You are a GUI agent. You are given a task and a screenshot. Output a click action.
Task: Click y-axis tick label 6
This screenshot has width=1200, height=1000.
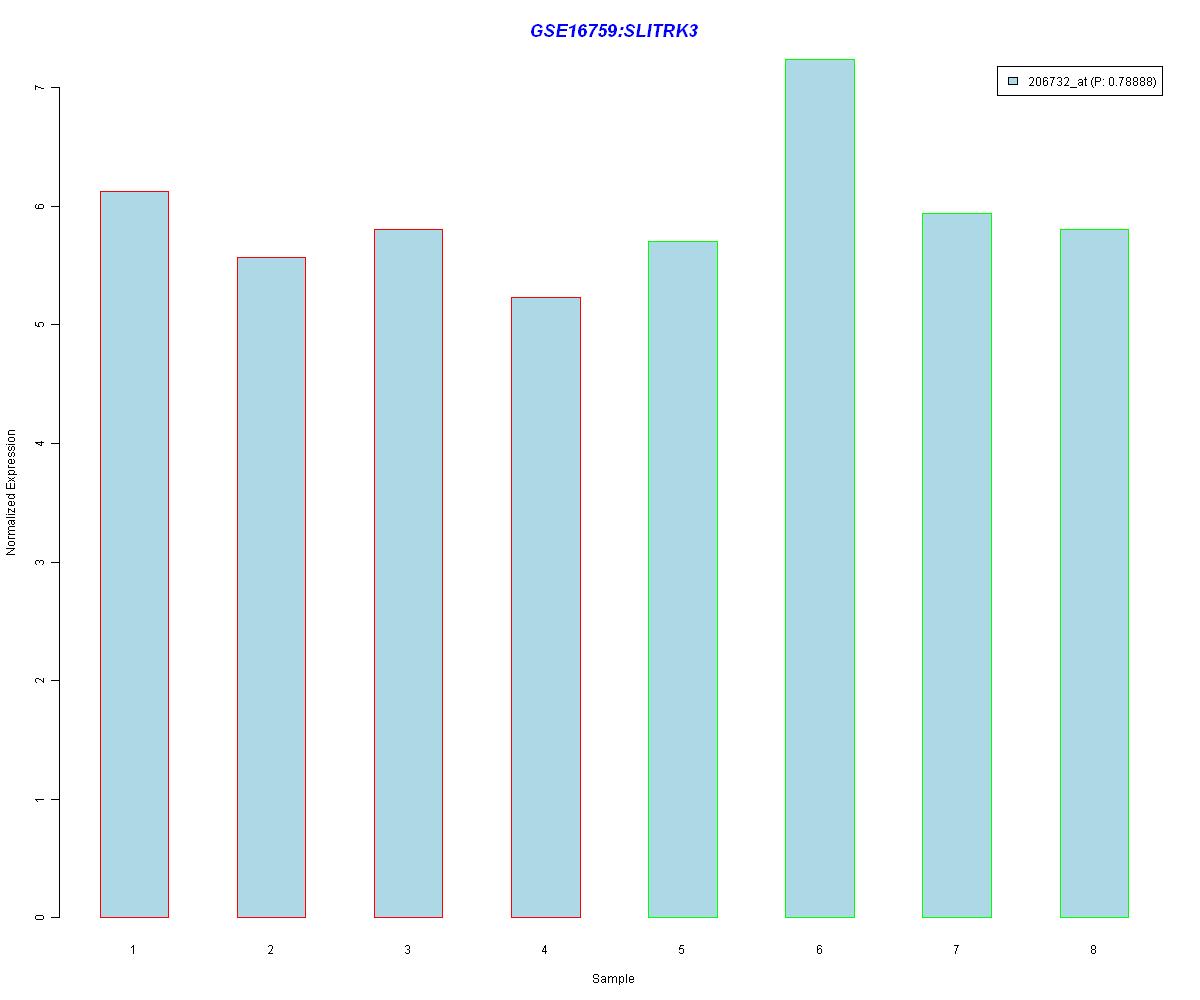click(x=40, y=206)
